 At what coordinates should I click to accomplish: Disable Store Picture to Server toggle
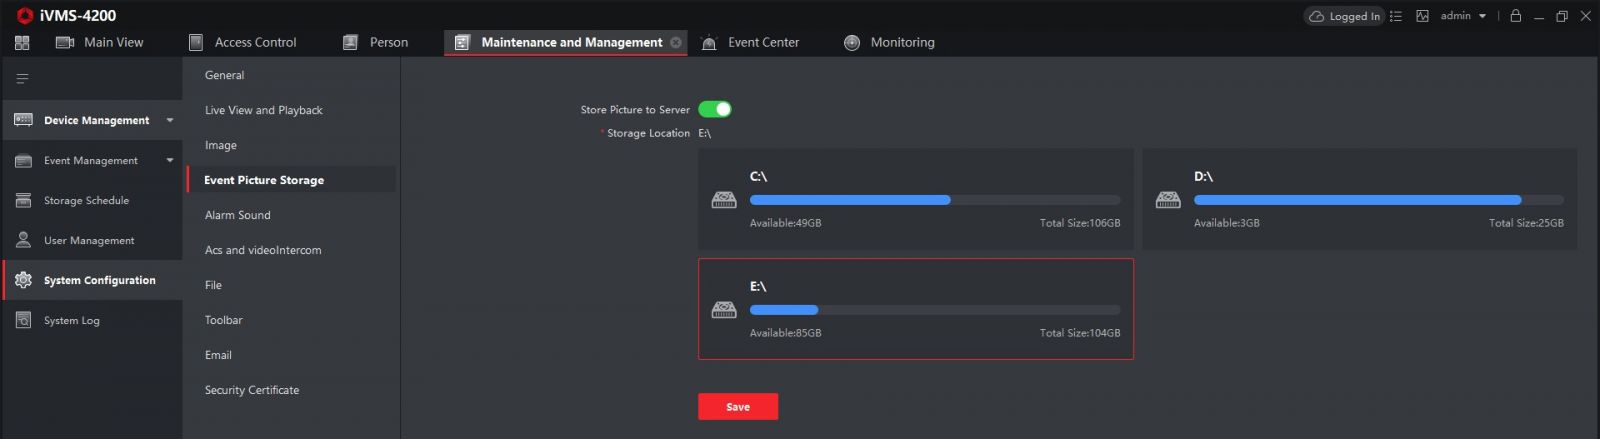coord(714,109)
